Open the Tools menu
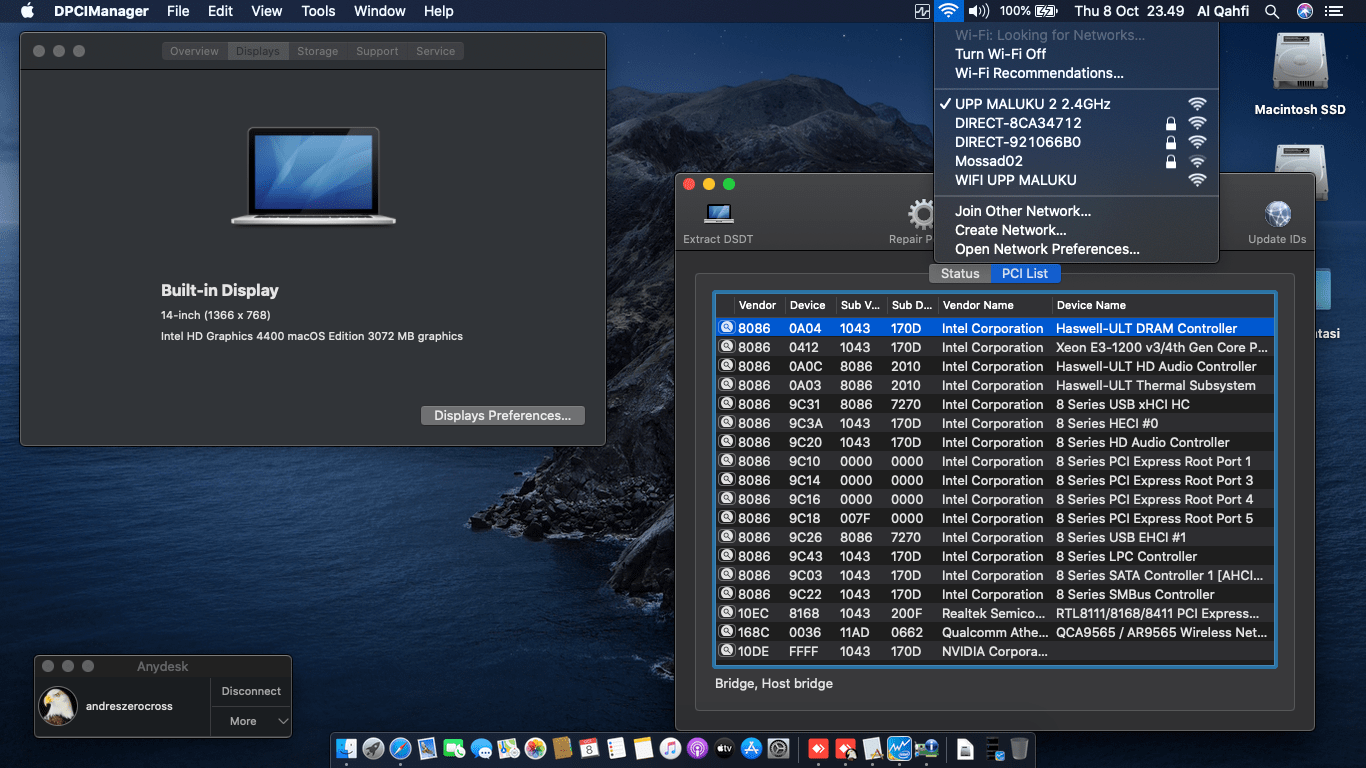 point(317,11)
